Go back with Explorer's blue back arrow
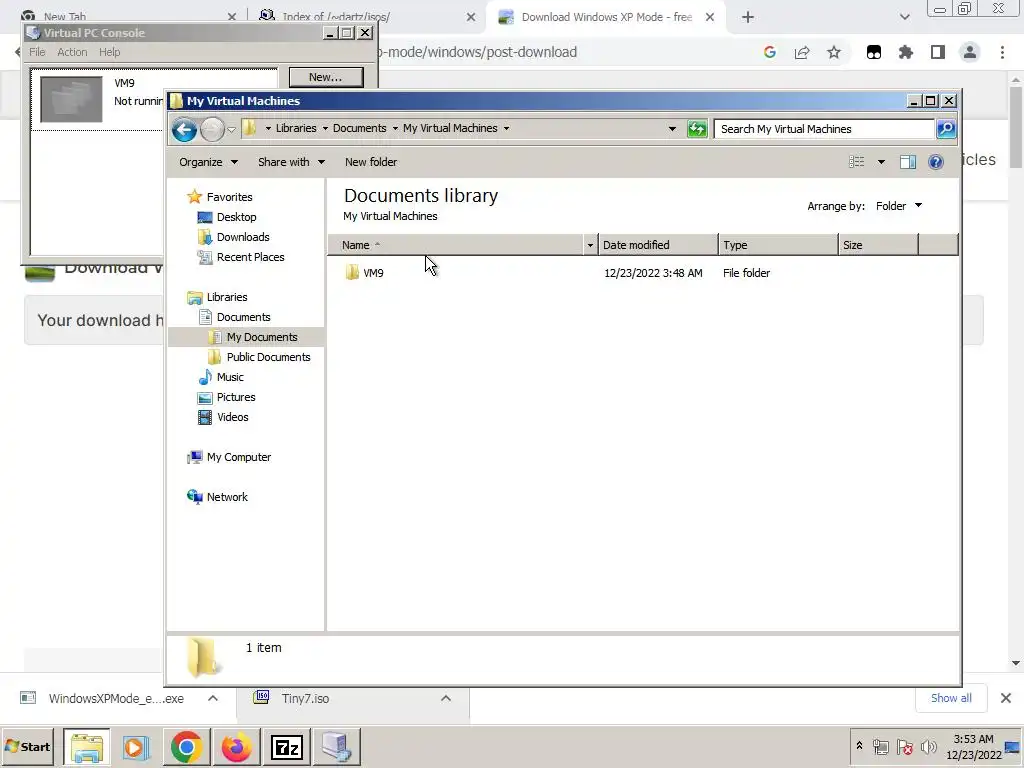This screenshot has width=1024, height=768. click(184, 130)
